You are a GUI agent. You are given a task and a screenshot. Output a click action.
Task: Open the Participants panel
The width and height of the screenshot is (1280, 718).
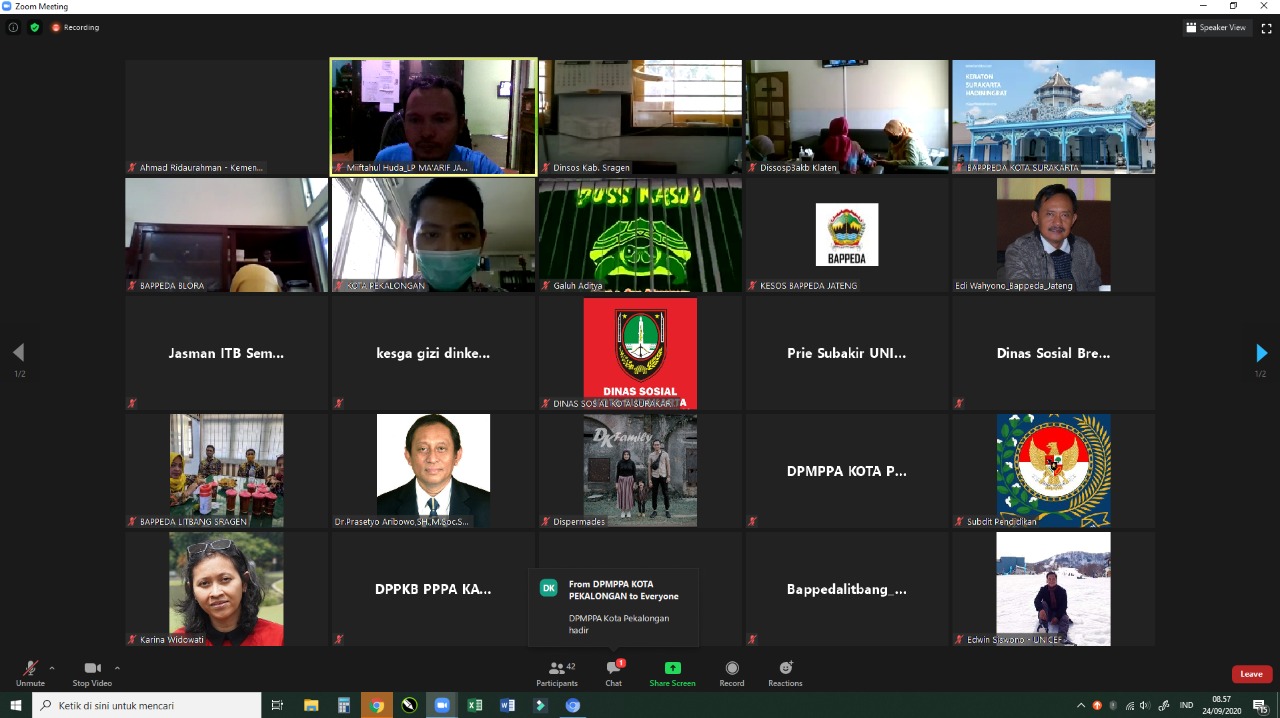[x=556, y=673]
